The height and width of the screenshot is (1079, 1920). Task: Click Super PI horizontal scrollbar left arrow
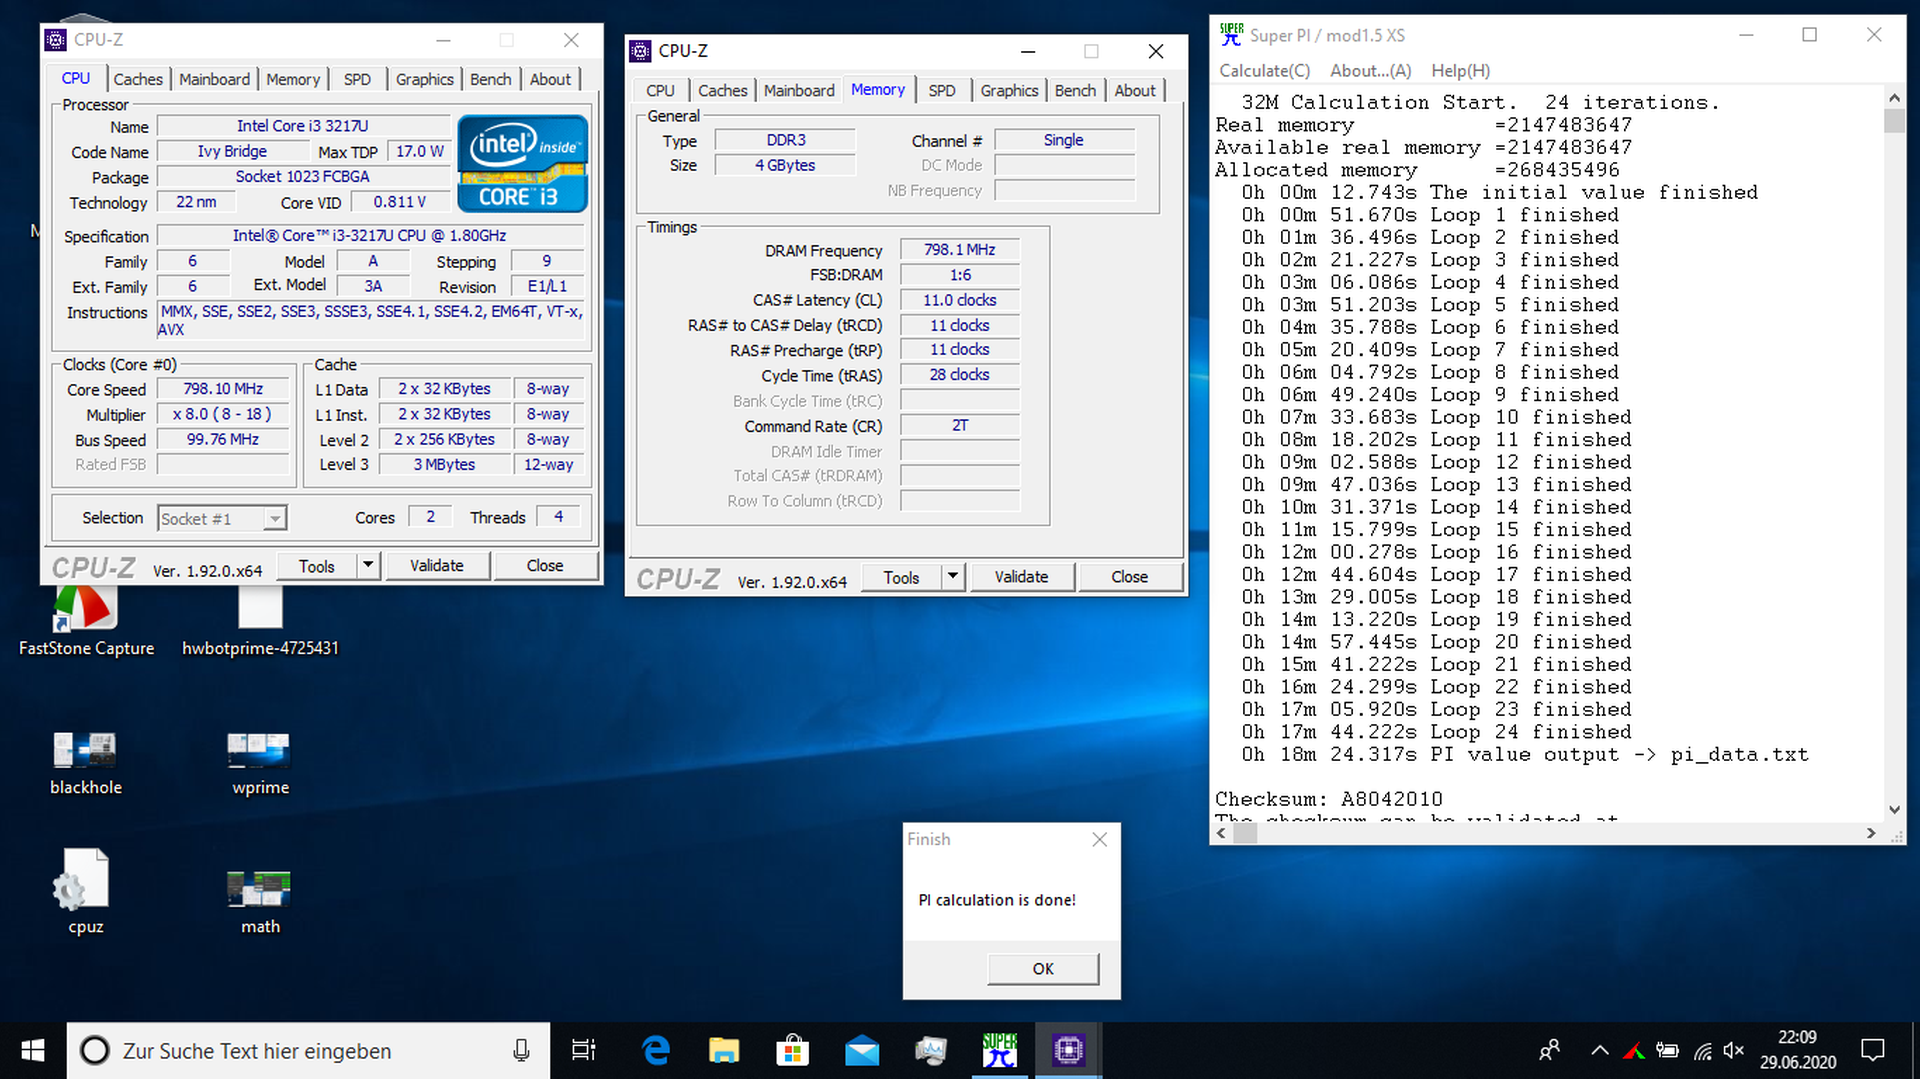point(1221,833)
